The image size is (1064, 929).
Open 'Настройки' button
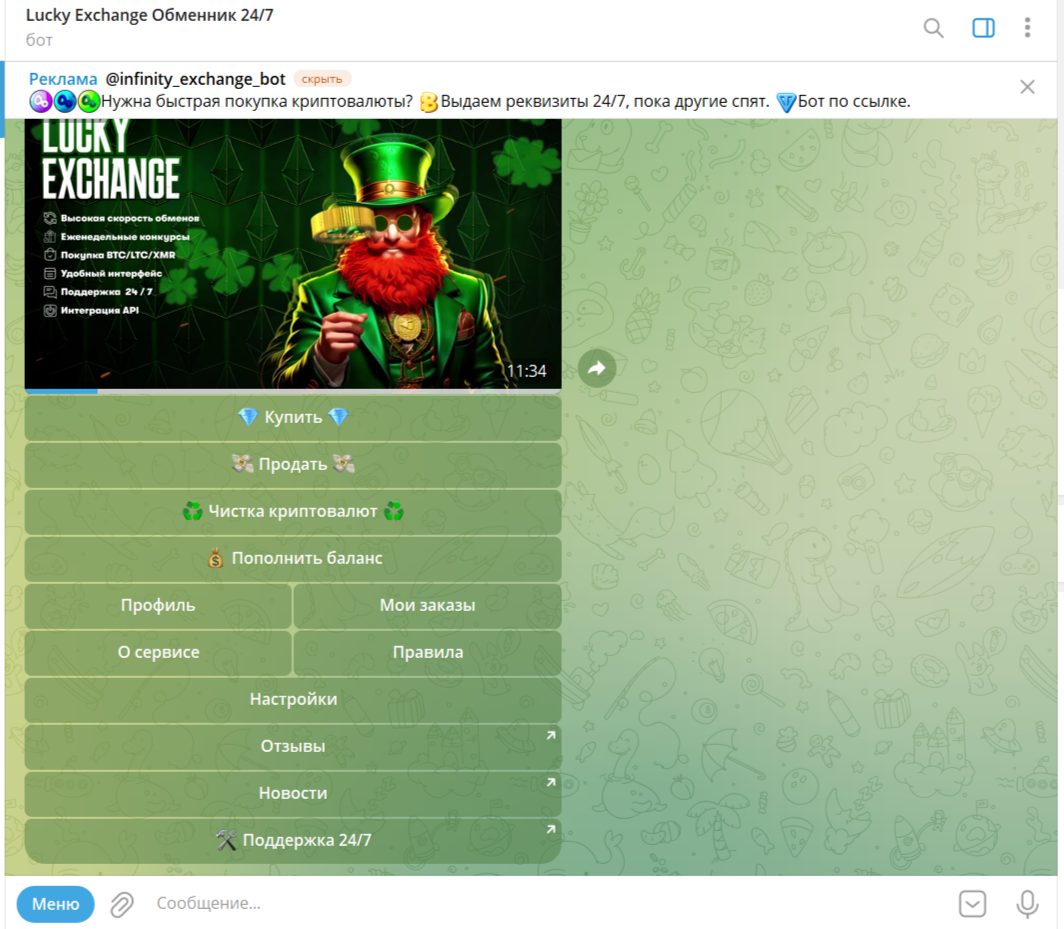click(x=293, y=699)
